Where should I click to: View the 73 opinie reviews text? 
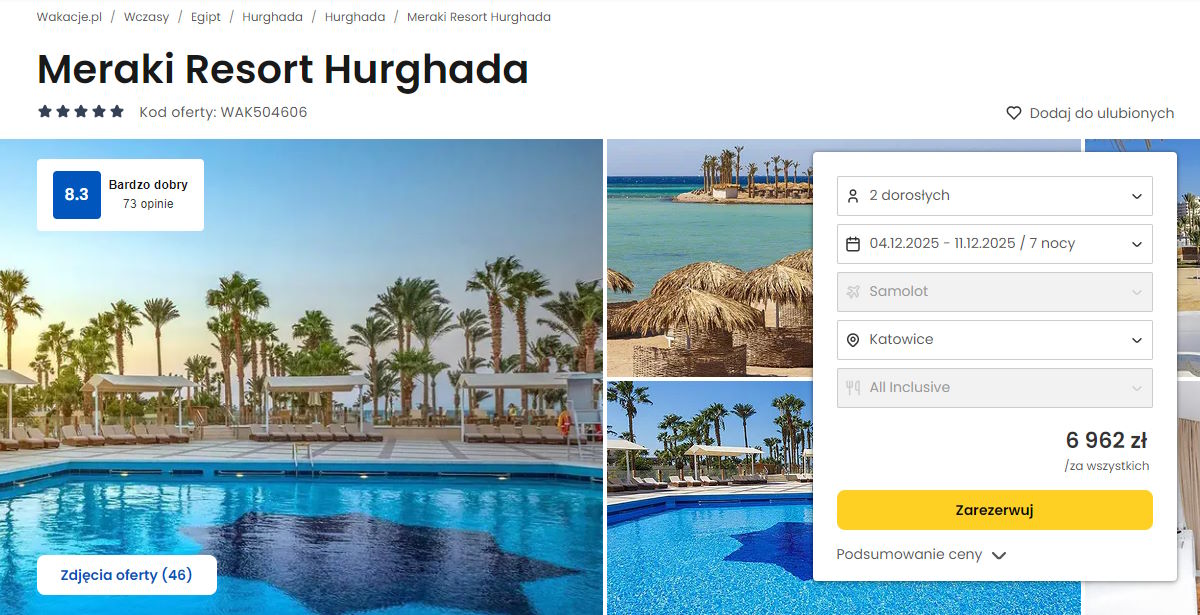click(148, 204)
